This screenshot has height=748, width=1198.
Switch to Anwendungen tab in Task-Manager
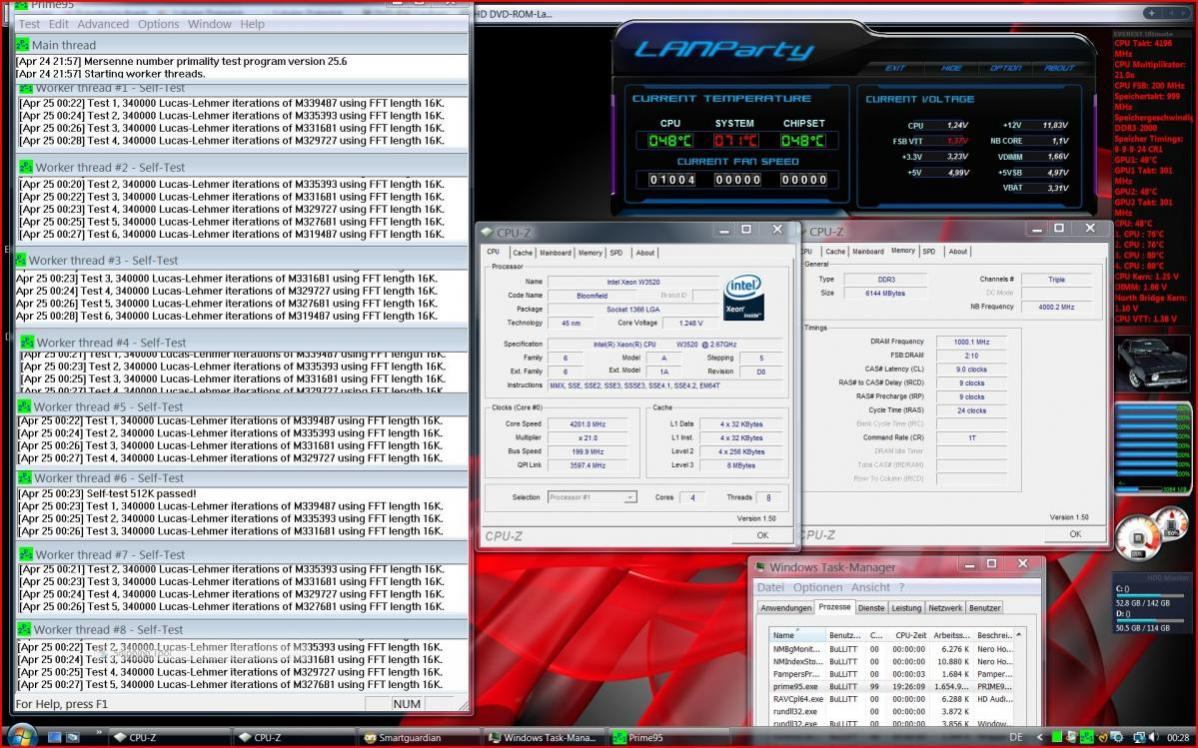point(785,608)
